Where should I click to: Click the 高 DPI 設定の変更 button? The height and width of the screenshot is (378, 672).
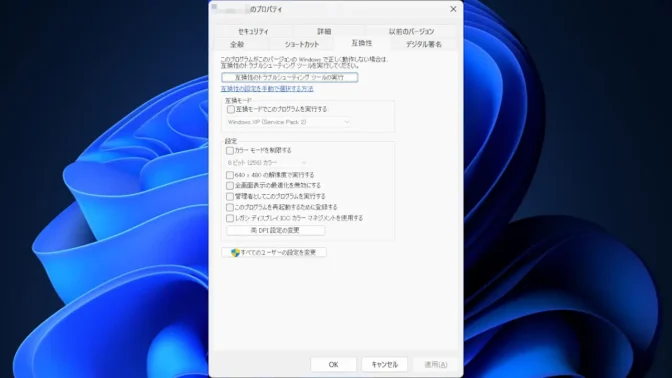(x=275, y=230)
